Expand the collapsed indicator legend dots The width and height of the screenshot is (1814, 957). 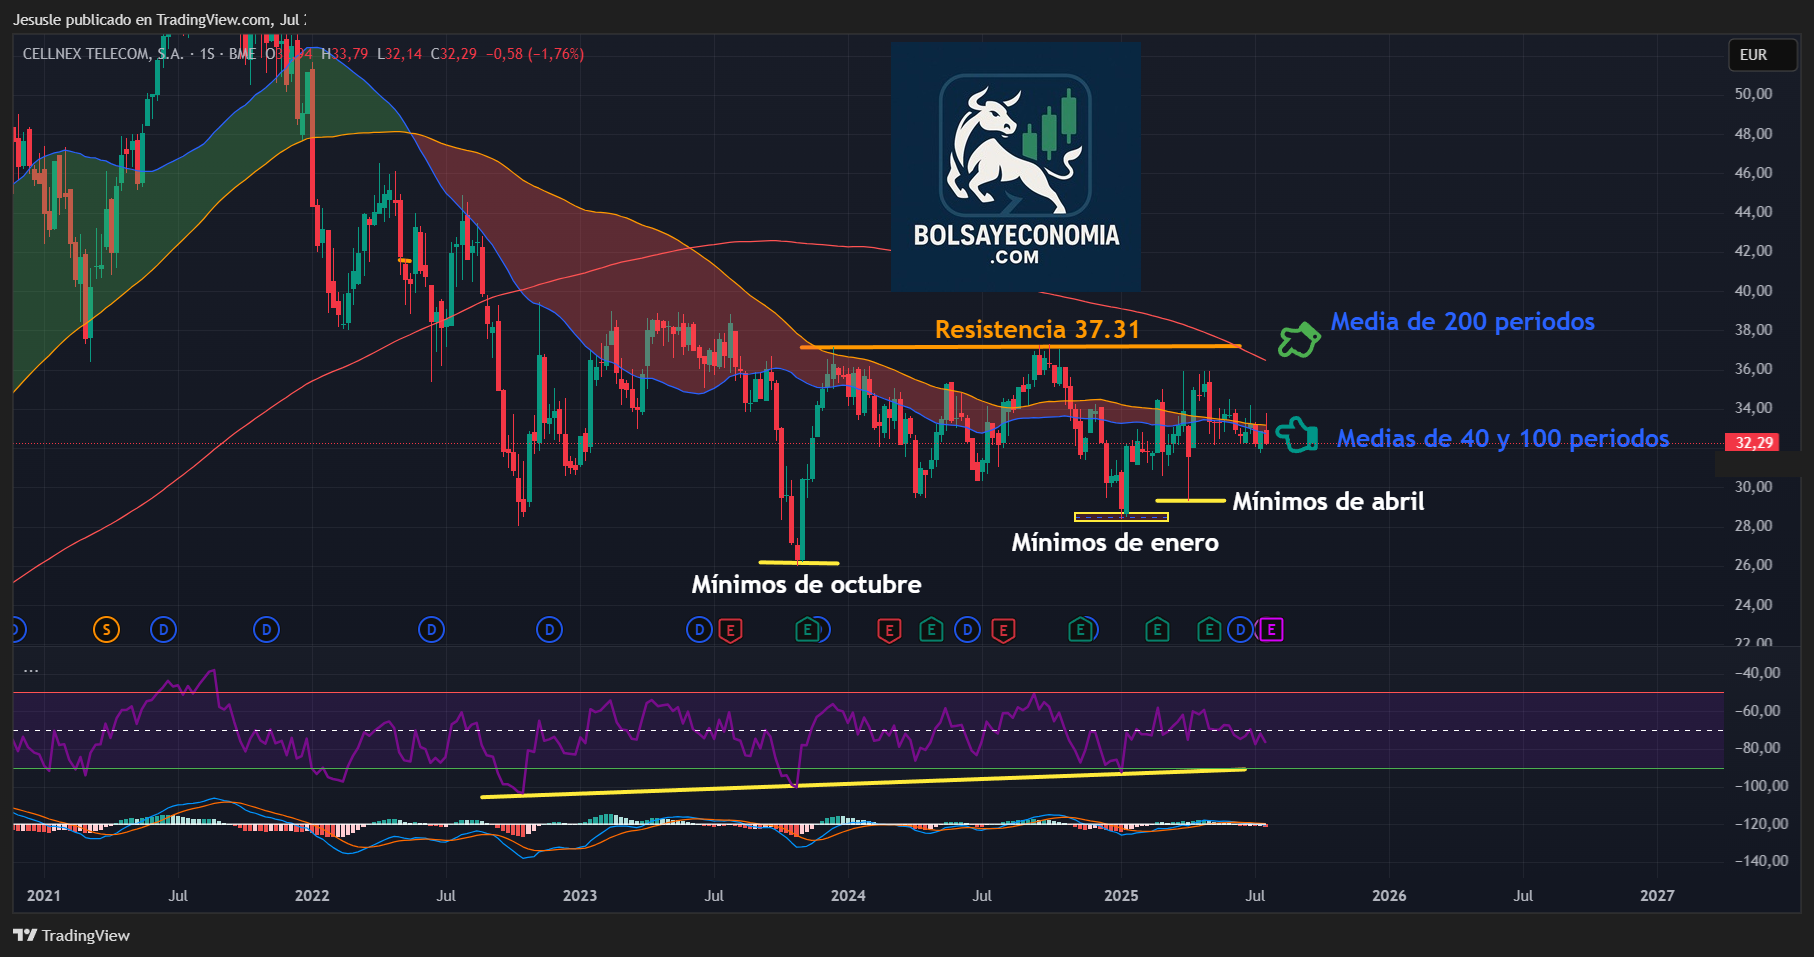[x=31, y=670]
